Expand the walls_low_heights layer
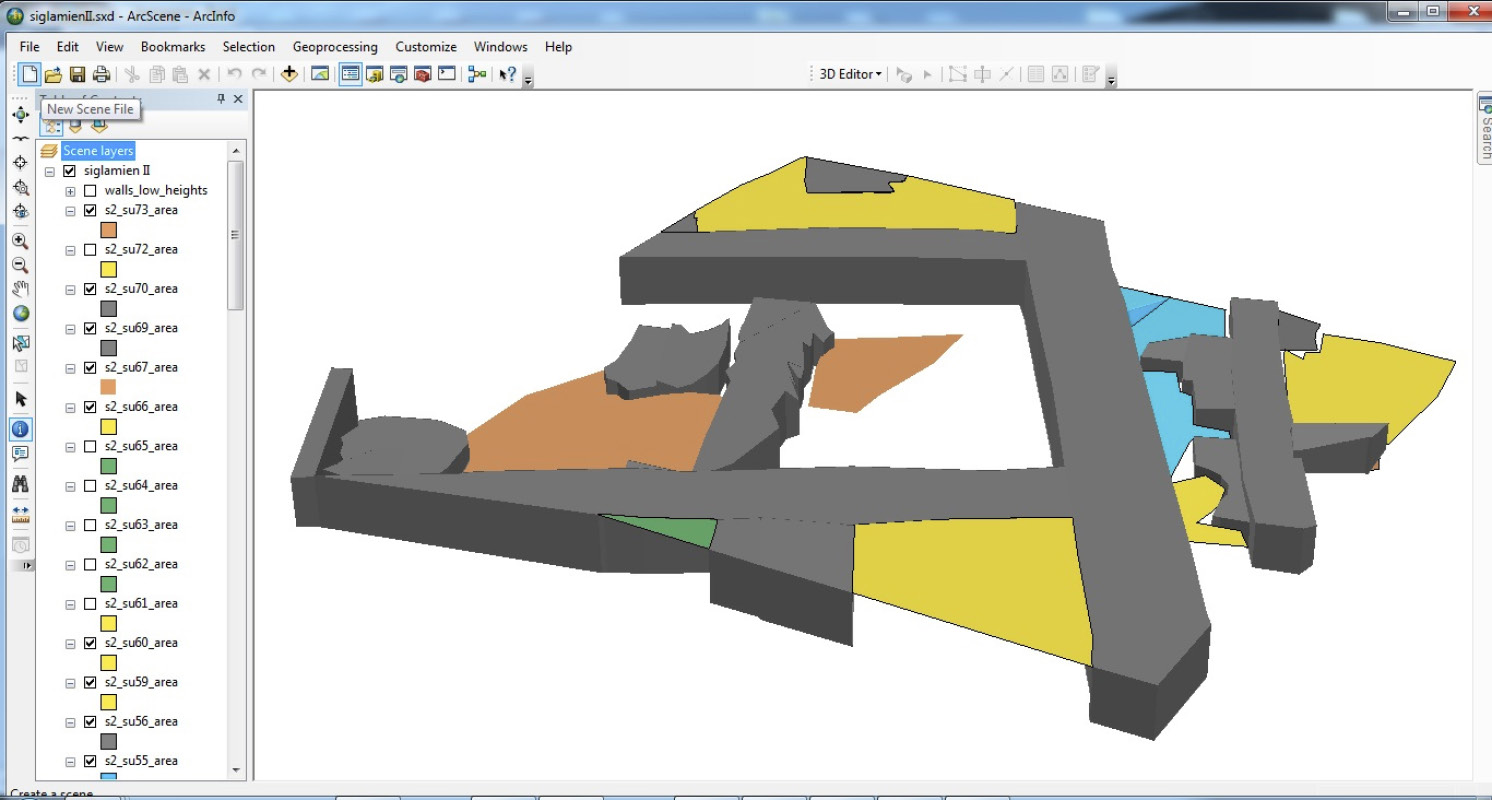This screenshot has width=1492, height=800. pos(70,191)
